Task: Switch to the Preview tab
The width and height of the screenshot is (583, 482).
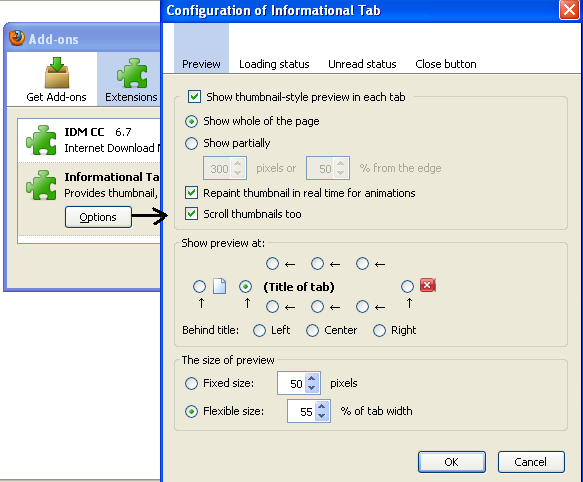Action: click(201, 48)
